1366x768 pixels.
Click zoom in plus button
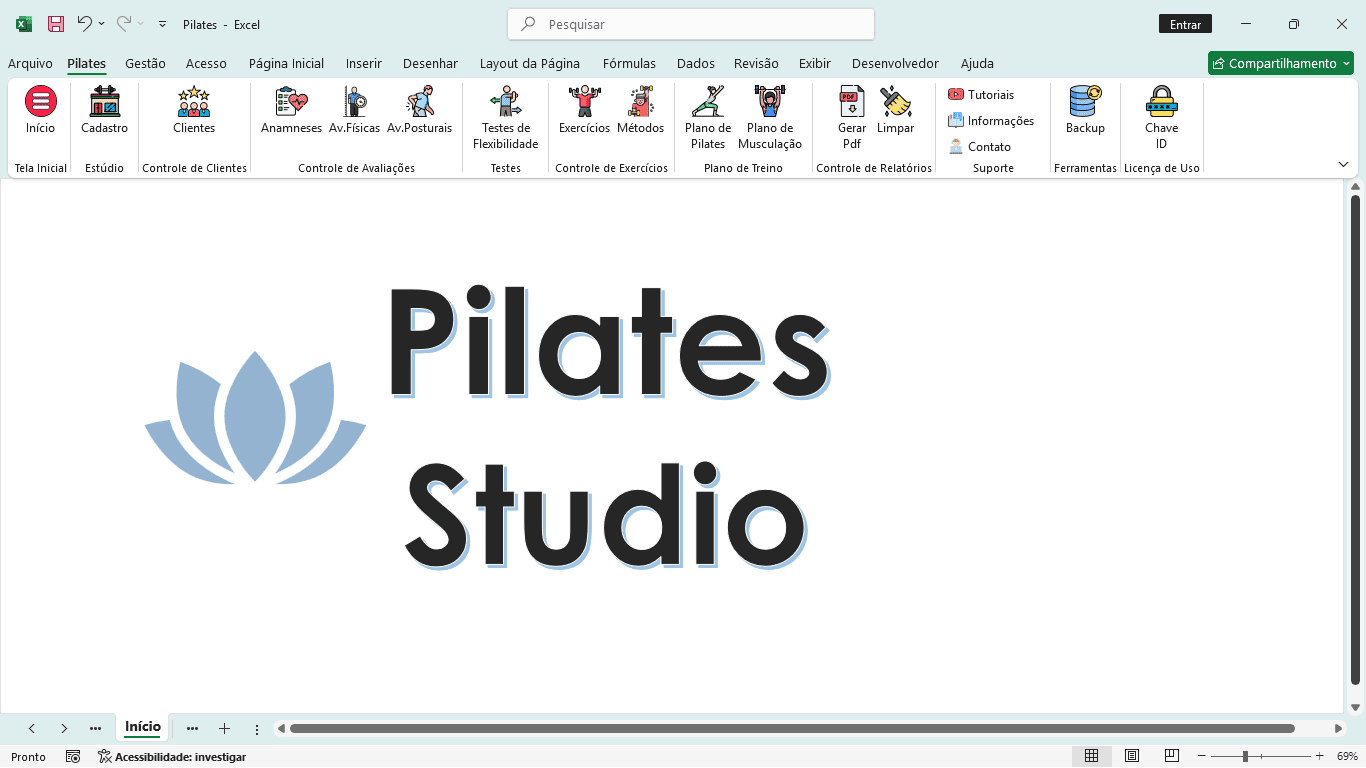tap(1319, 756)
